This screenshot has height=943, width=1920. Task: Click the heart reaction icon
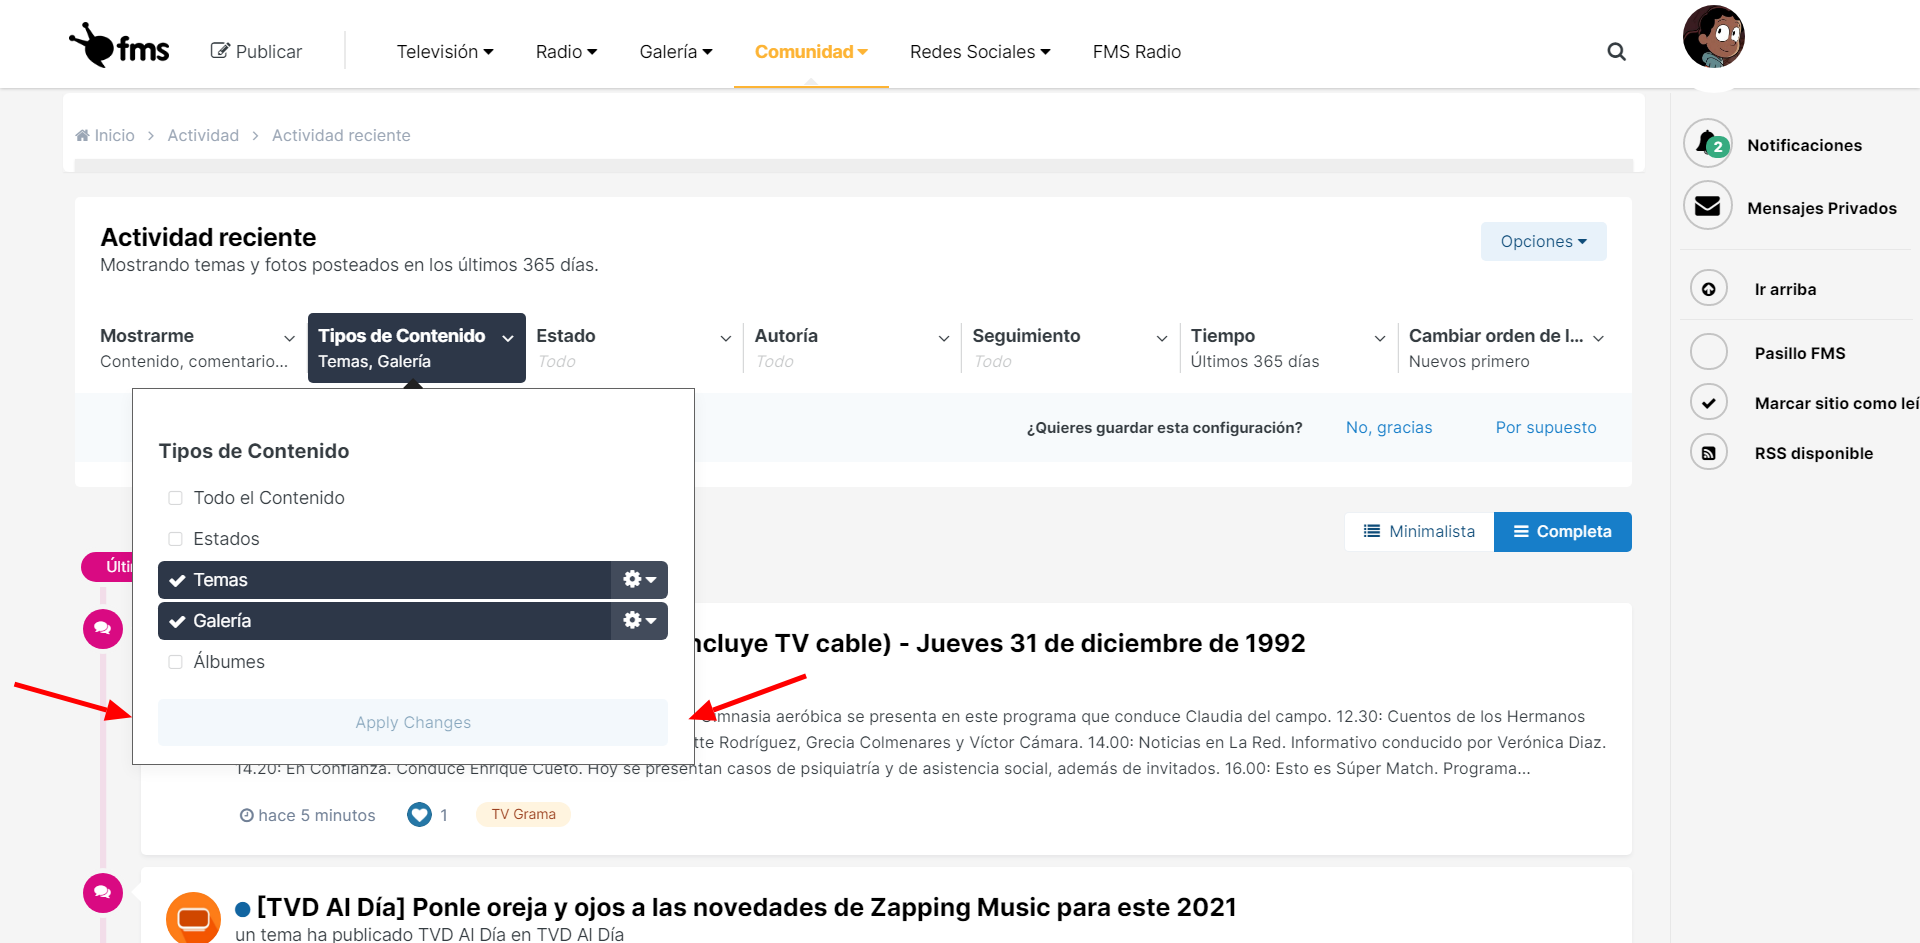point(419,815)
